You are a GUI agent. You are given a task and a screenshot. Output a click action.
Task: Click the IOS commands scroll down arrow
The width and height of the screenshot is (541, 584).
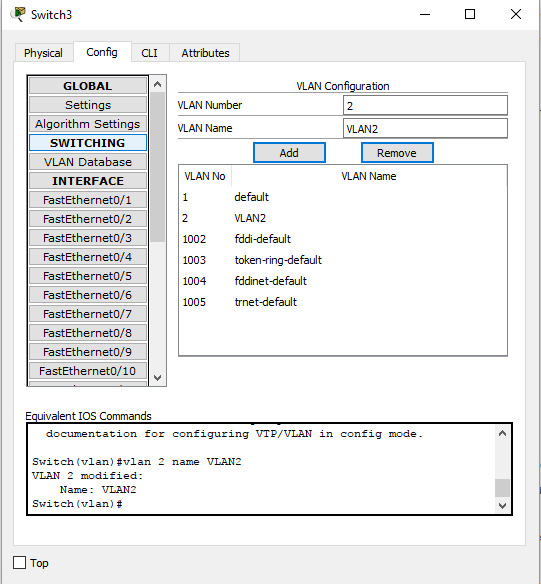[x=502, y=505]
